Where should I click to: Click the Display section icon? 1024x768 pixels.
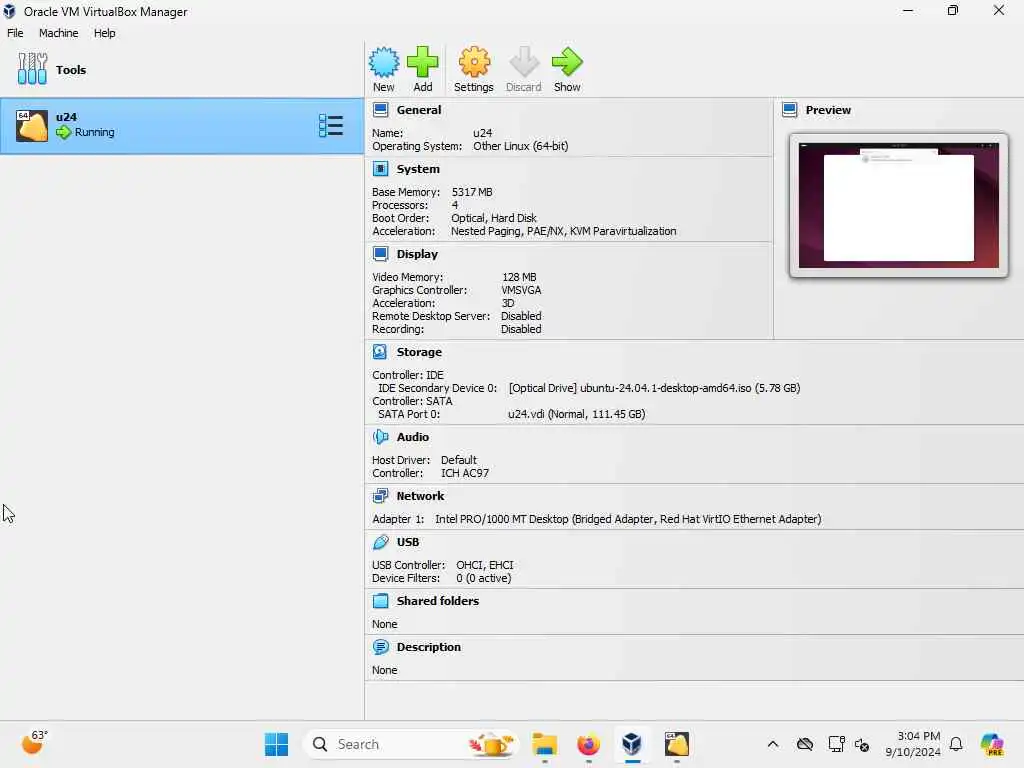[381, 253]
